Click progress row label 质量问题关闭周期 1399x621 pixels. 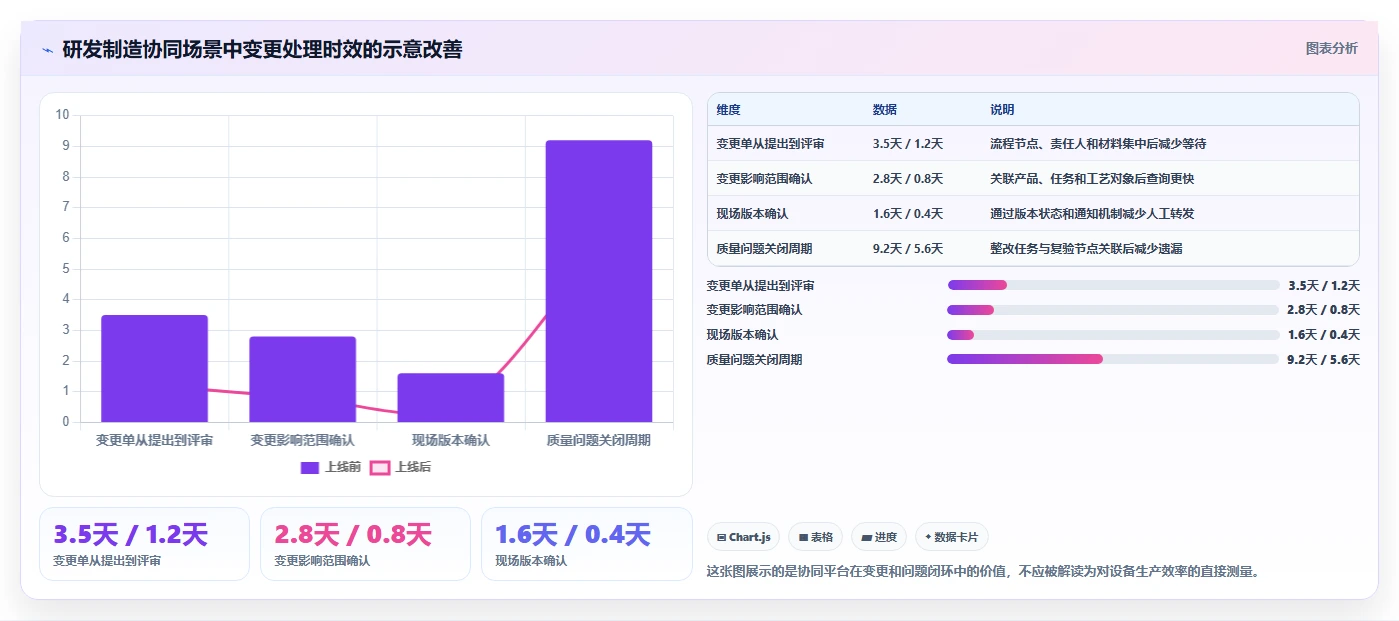point(754,360)
